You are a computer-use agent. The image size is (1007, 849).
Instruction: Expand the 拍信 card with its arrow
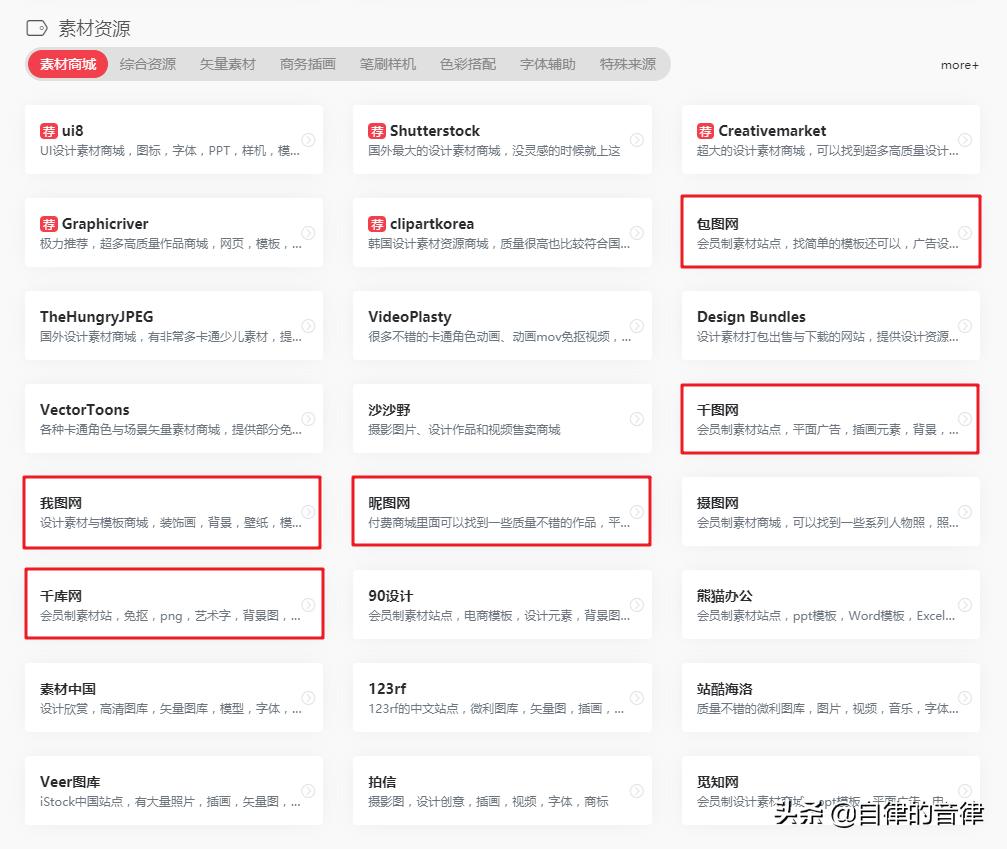pos(637,790)
